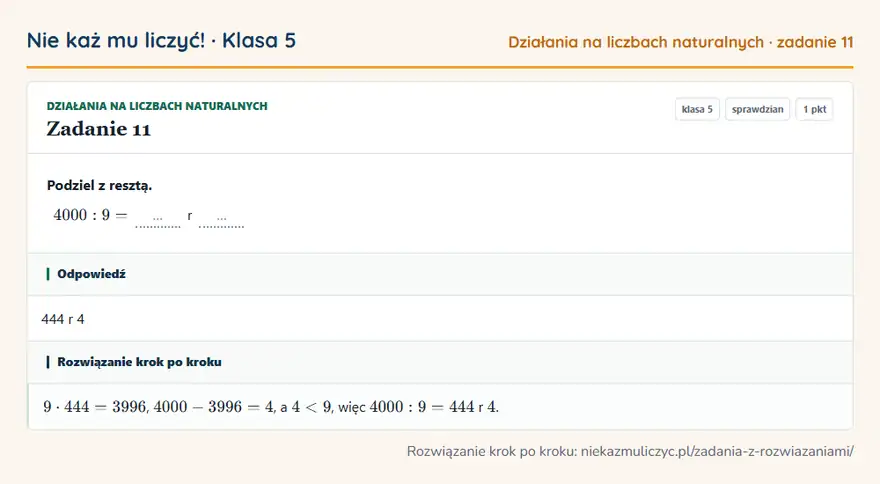Click green 'DZIAŁANIA NA LICZBACH NATURALNYCH' category label

[x=157, y=106]
